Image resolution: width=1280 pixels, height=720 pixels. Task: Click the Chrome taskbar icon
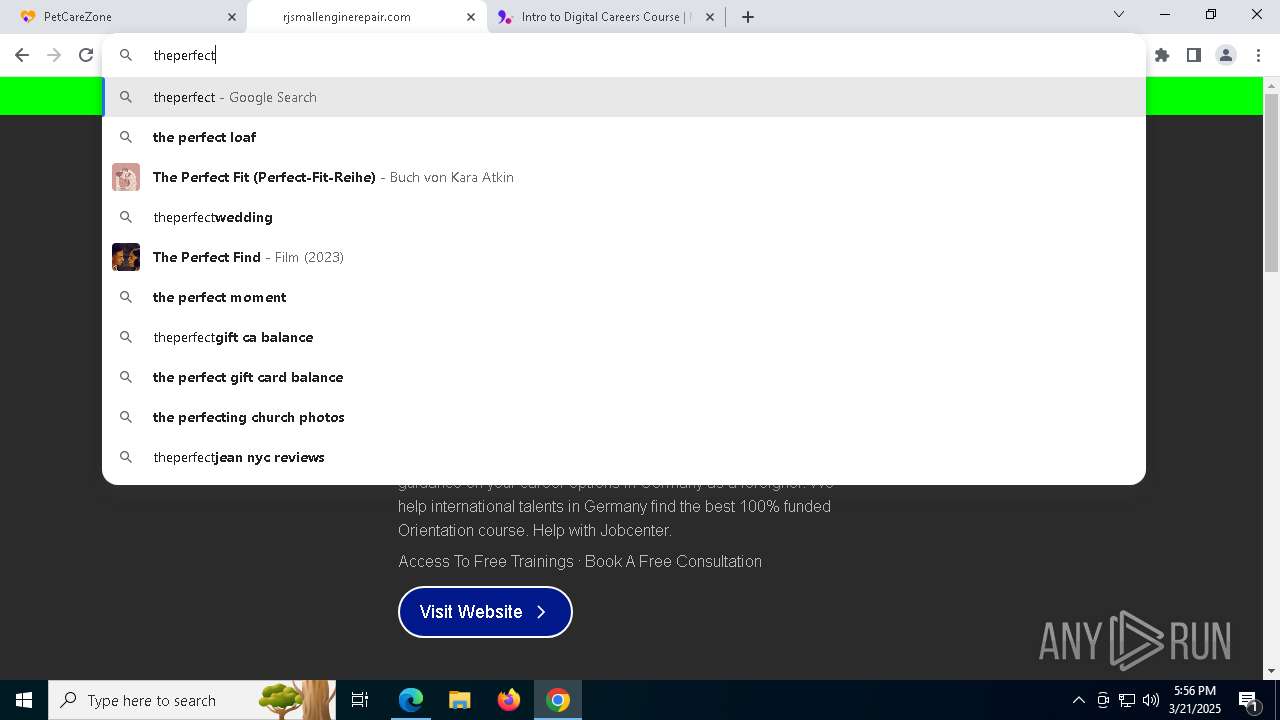(x=558, y=700)
